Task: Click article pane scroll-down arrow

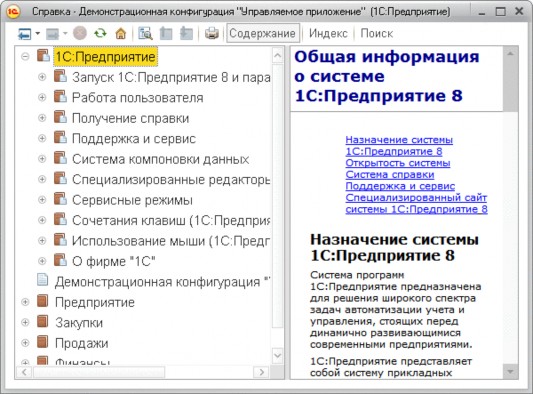Action: pyautogui.click(x=510, y=372)
